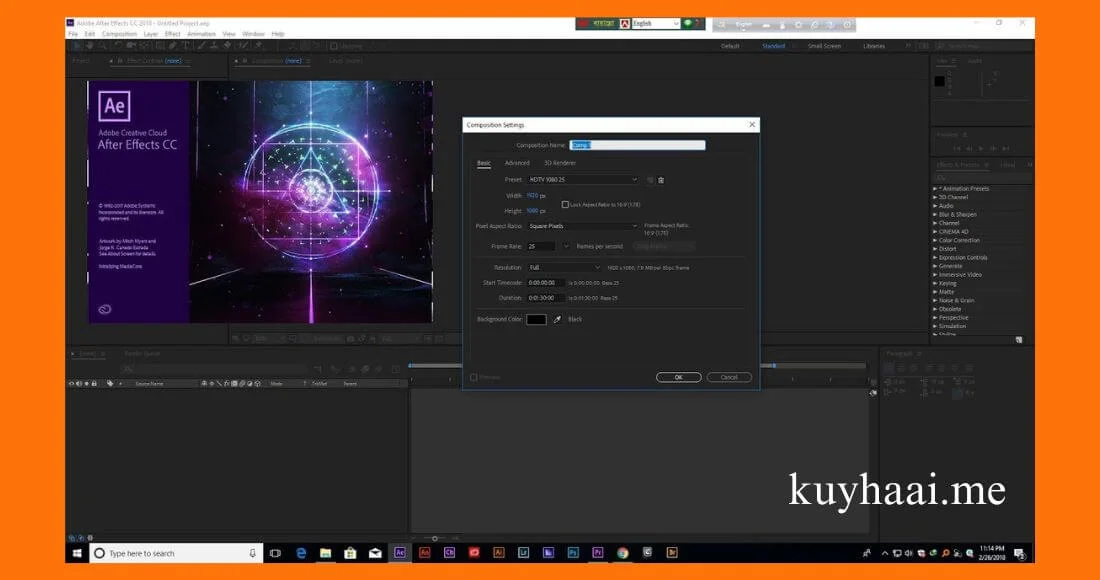Switch to the Advanced tab
The height and width of the screenshot is (580, 1100).
[x=517, y=163]
